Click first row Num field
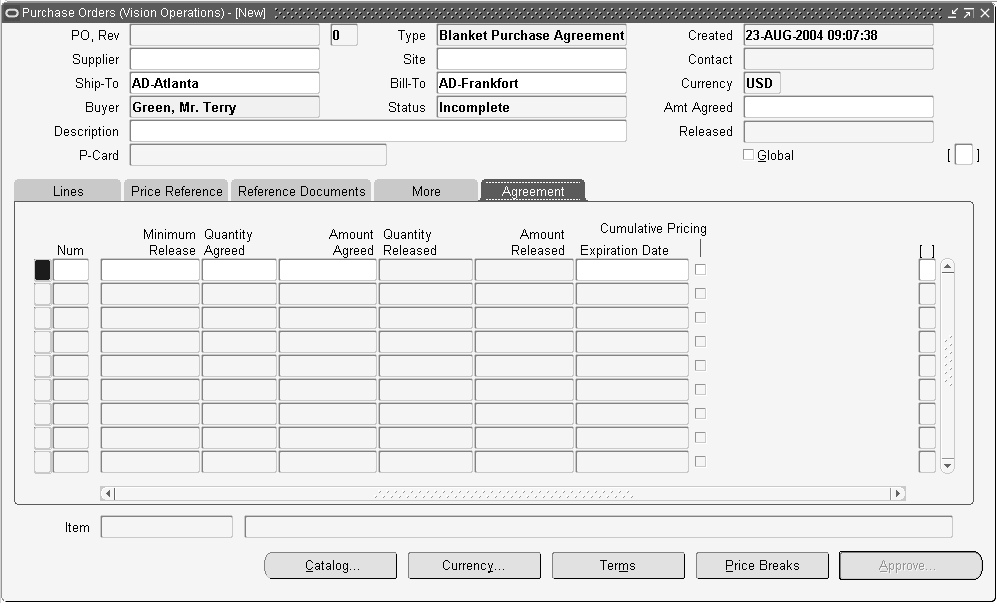 [71, 270]
